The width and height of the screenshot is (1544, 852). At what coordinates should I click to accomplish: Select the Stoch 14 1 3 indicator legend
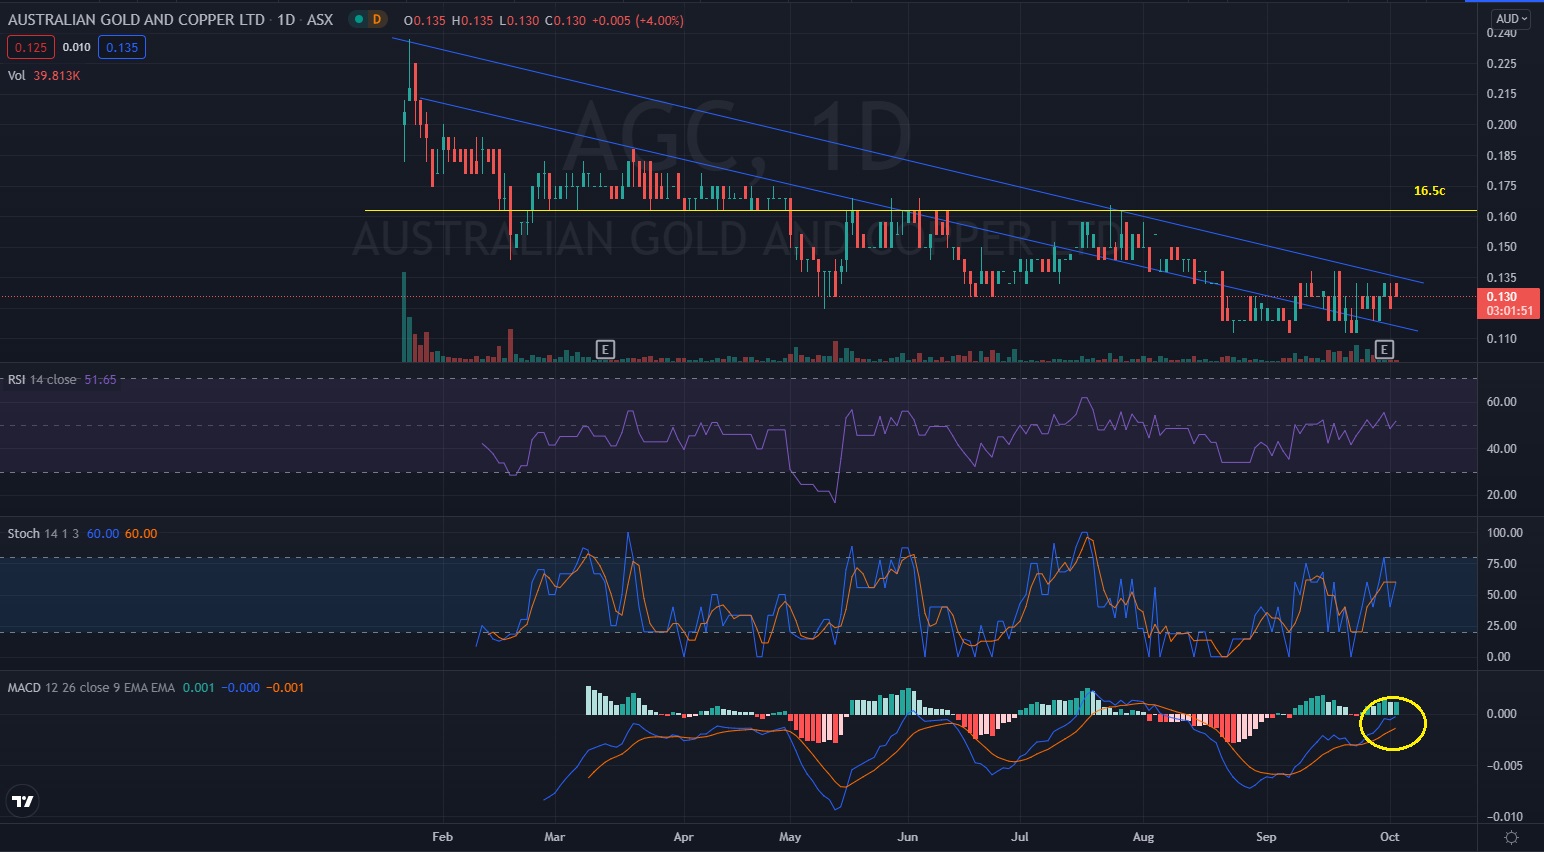[43, 533]
